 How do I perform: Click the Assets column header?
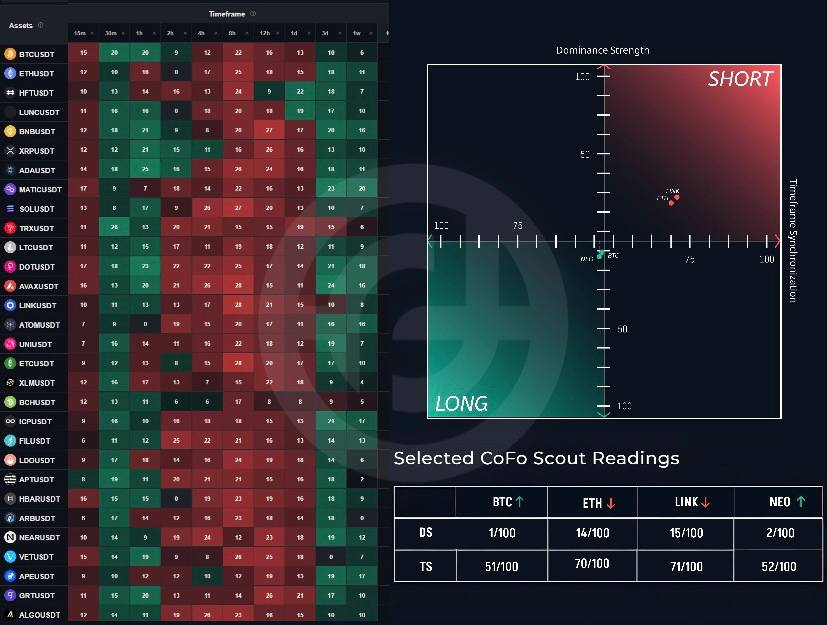tap(21, 25)
